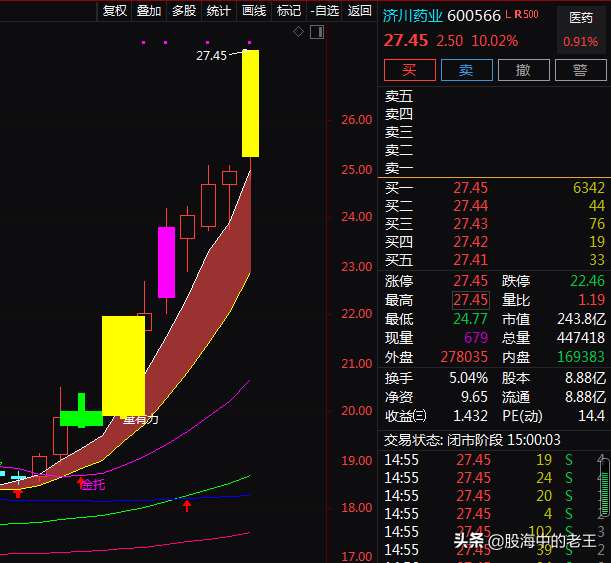Click the 内盘 value 169383

click(x=581, y=357)
